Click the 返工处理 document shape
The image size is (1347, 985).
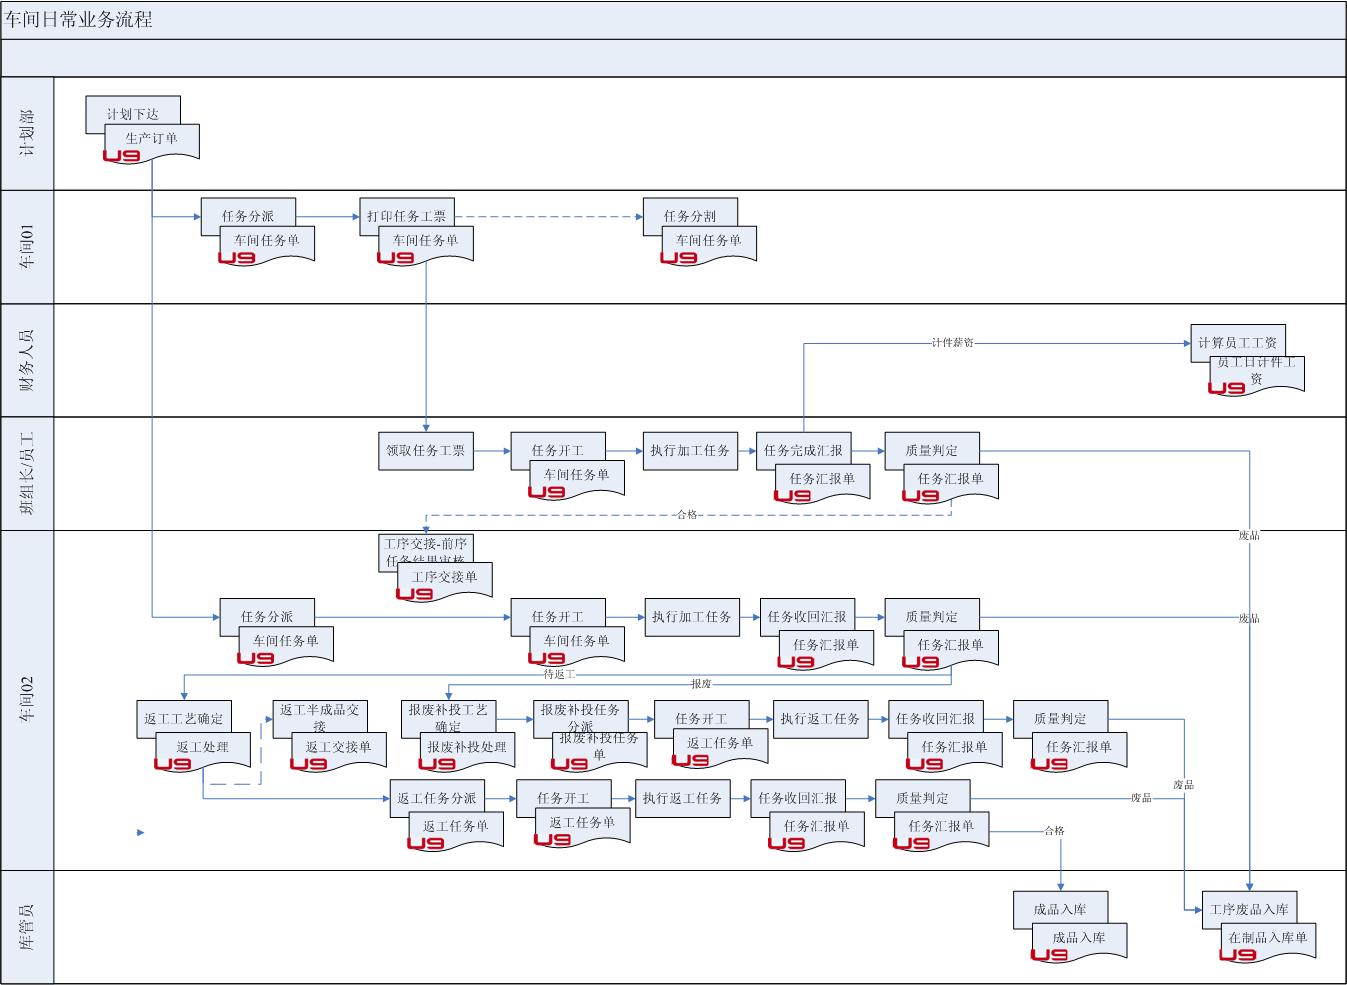pyautogui.click(x=203, y=751)
